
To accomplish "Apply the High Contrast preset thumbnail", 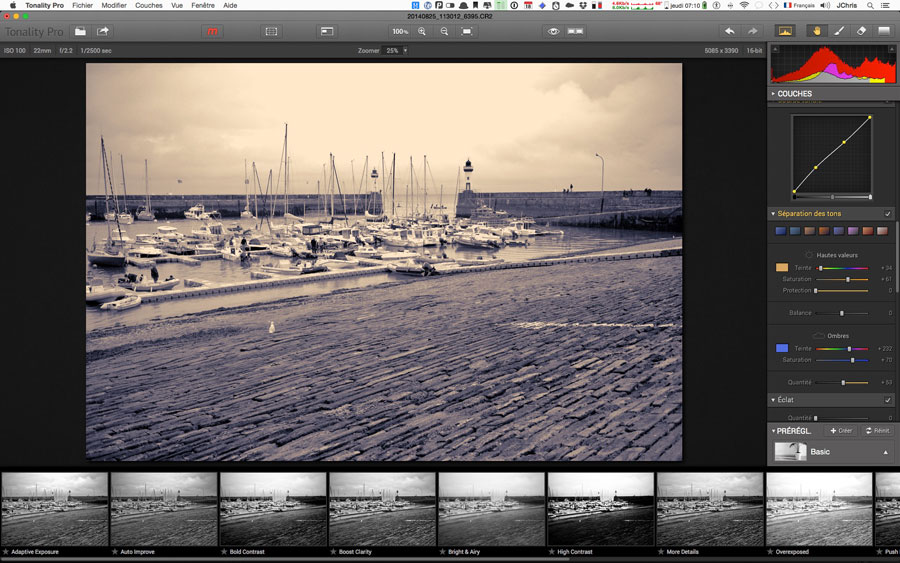I will [x=600, y=509].
